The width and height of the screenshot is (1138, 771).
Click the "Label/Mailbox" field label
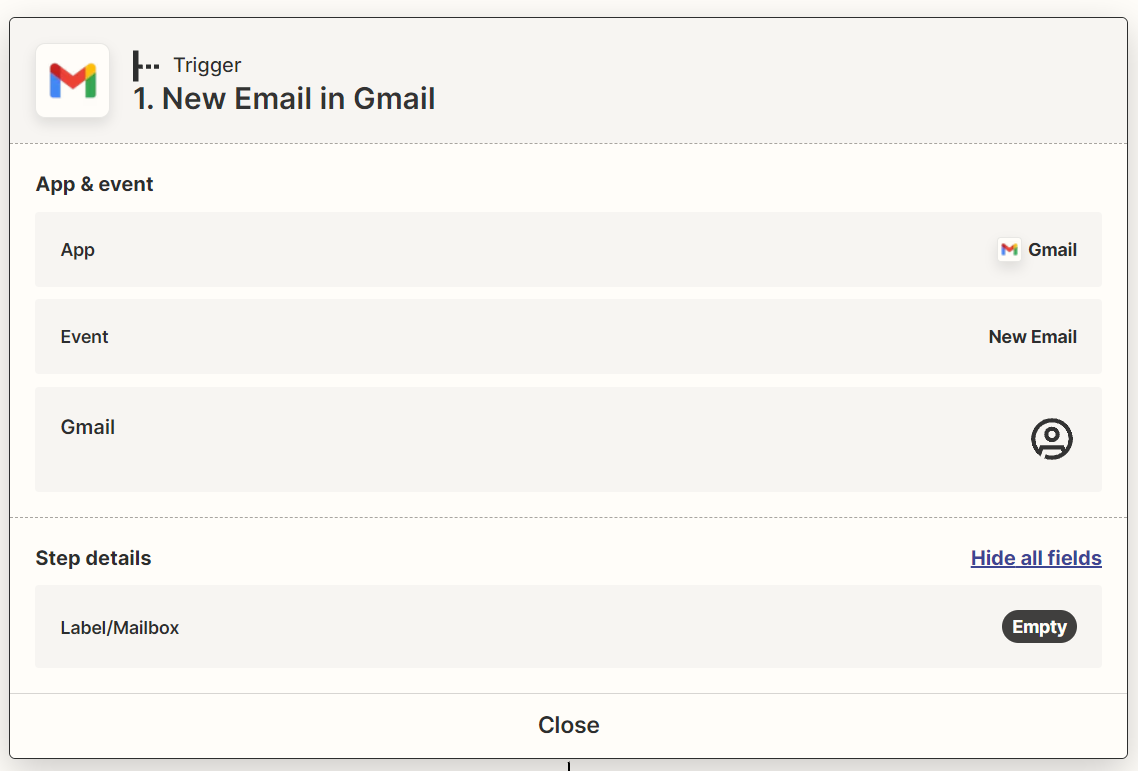[120, 628]
